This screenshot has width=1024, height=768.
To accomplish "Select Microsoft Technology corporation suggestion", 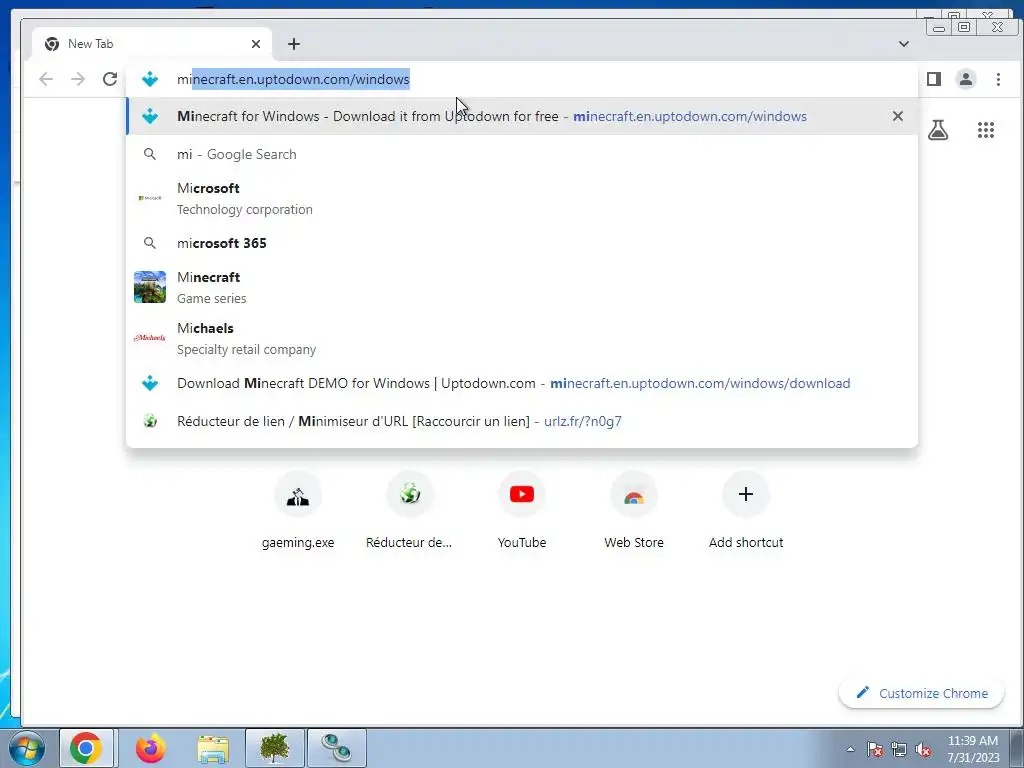I will pos(522,199).
